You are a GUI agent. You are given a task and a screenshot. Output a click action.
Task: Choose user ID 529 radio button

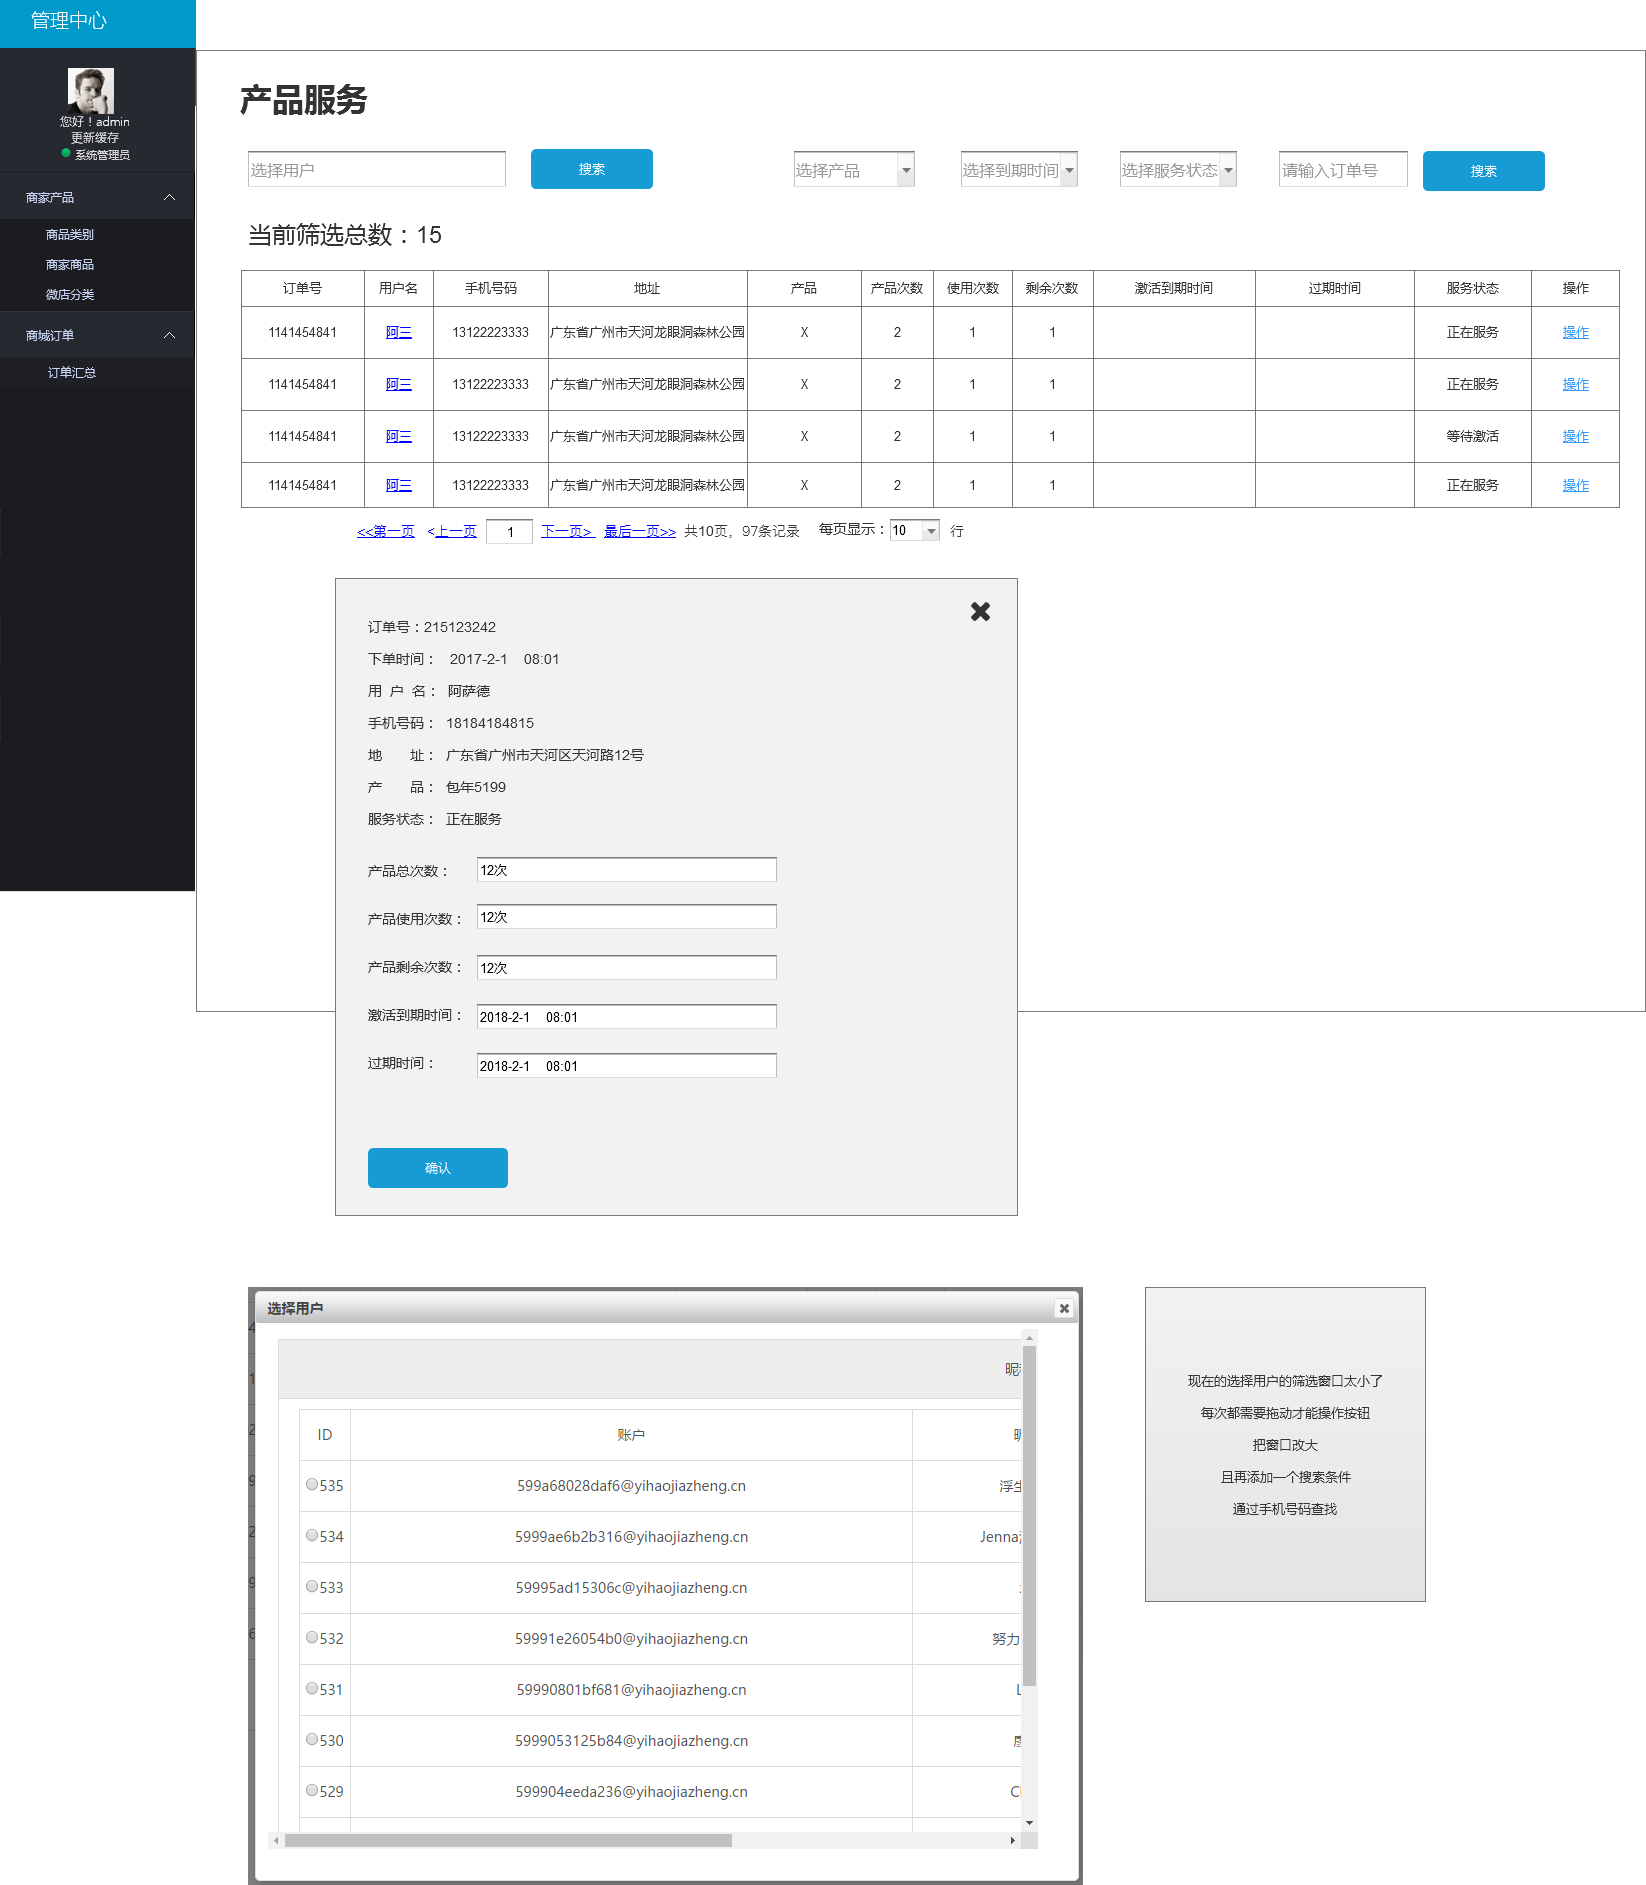pyautogui.click(x=312, y=1790)
